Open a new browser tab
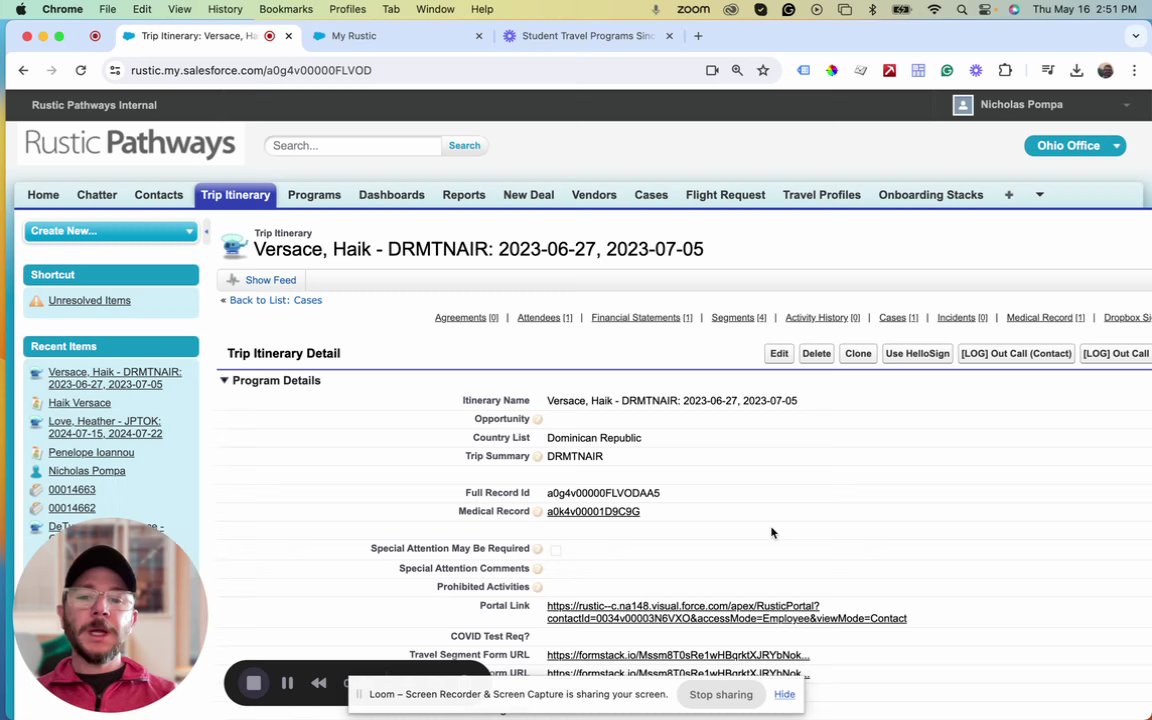The height and width of the screenshot is (720, 1152). (698, 36)
